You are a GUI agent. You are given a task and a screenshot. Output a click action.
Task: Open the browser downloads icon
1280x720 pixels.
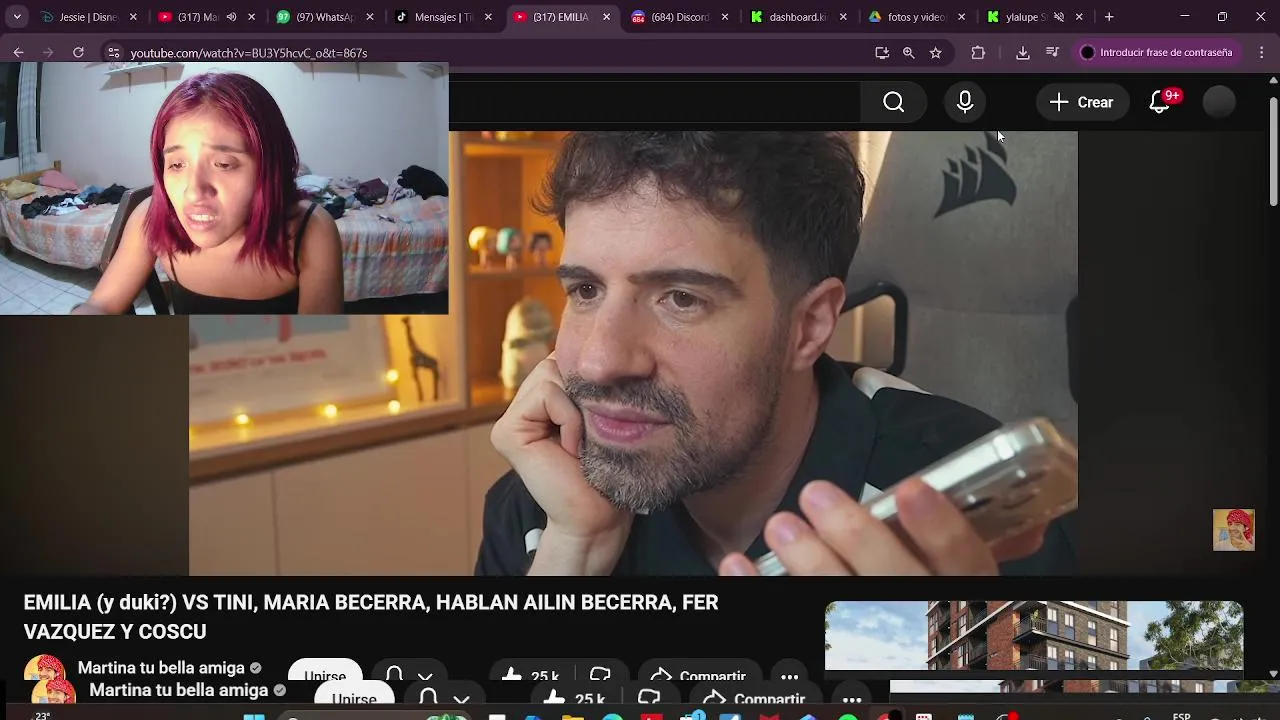coord(1022,53)
